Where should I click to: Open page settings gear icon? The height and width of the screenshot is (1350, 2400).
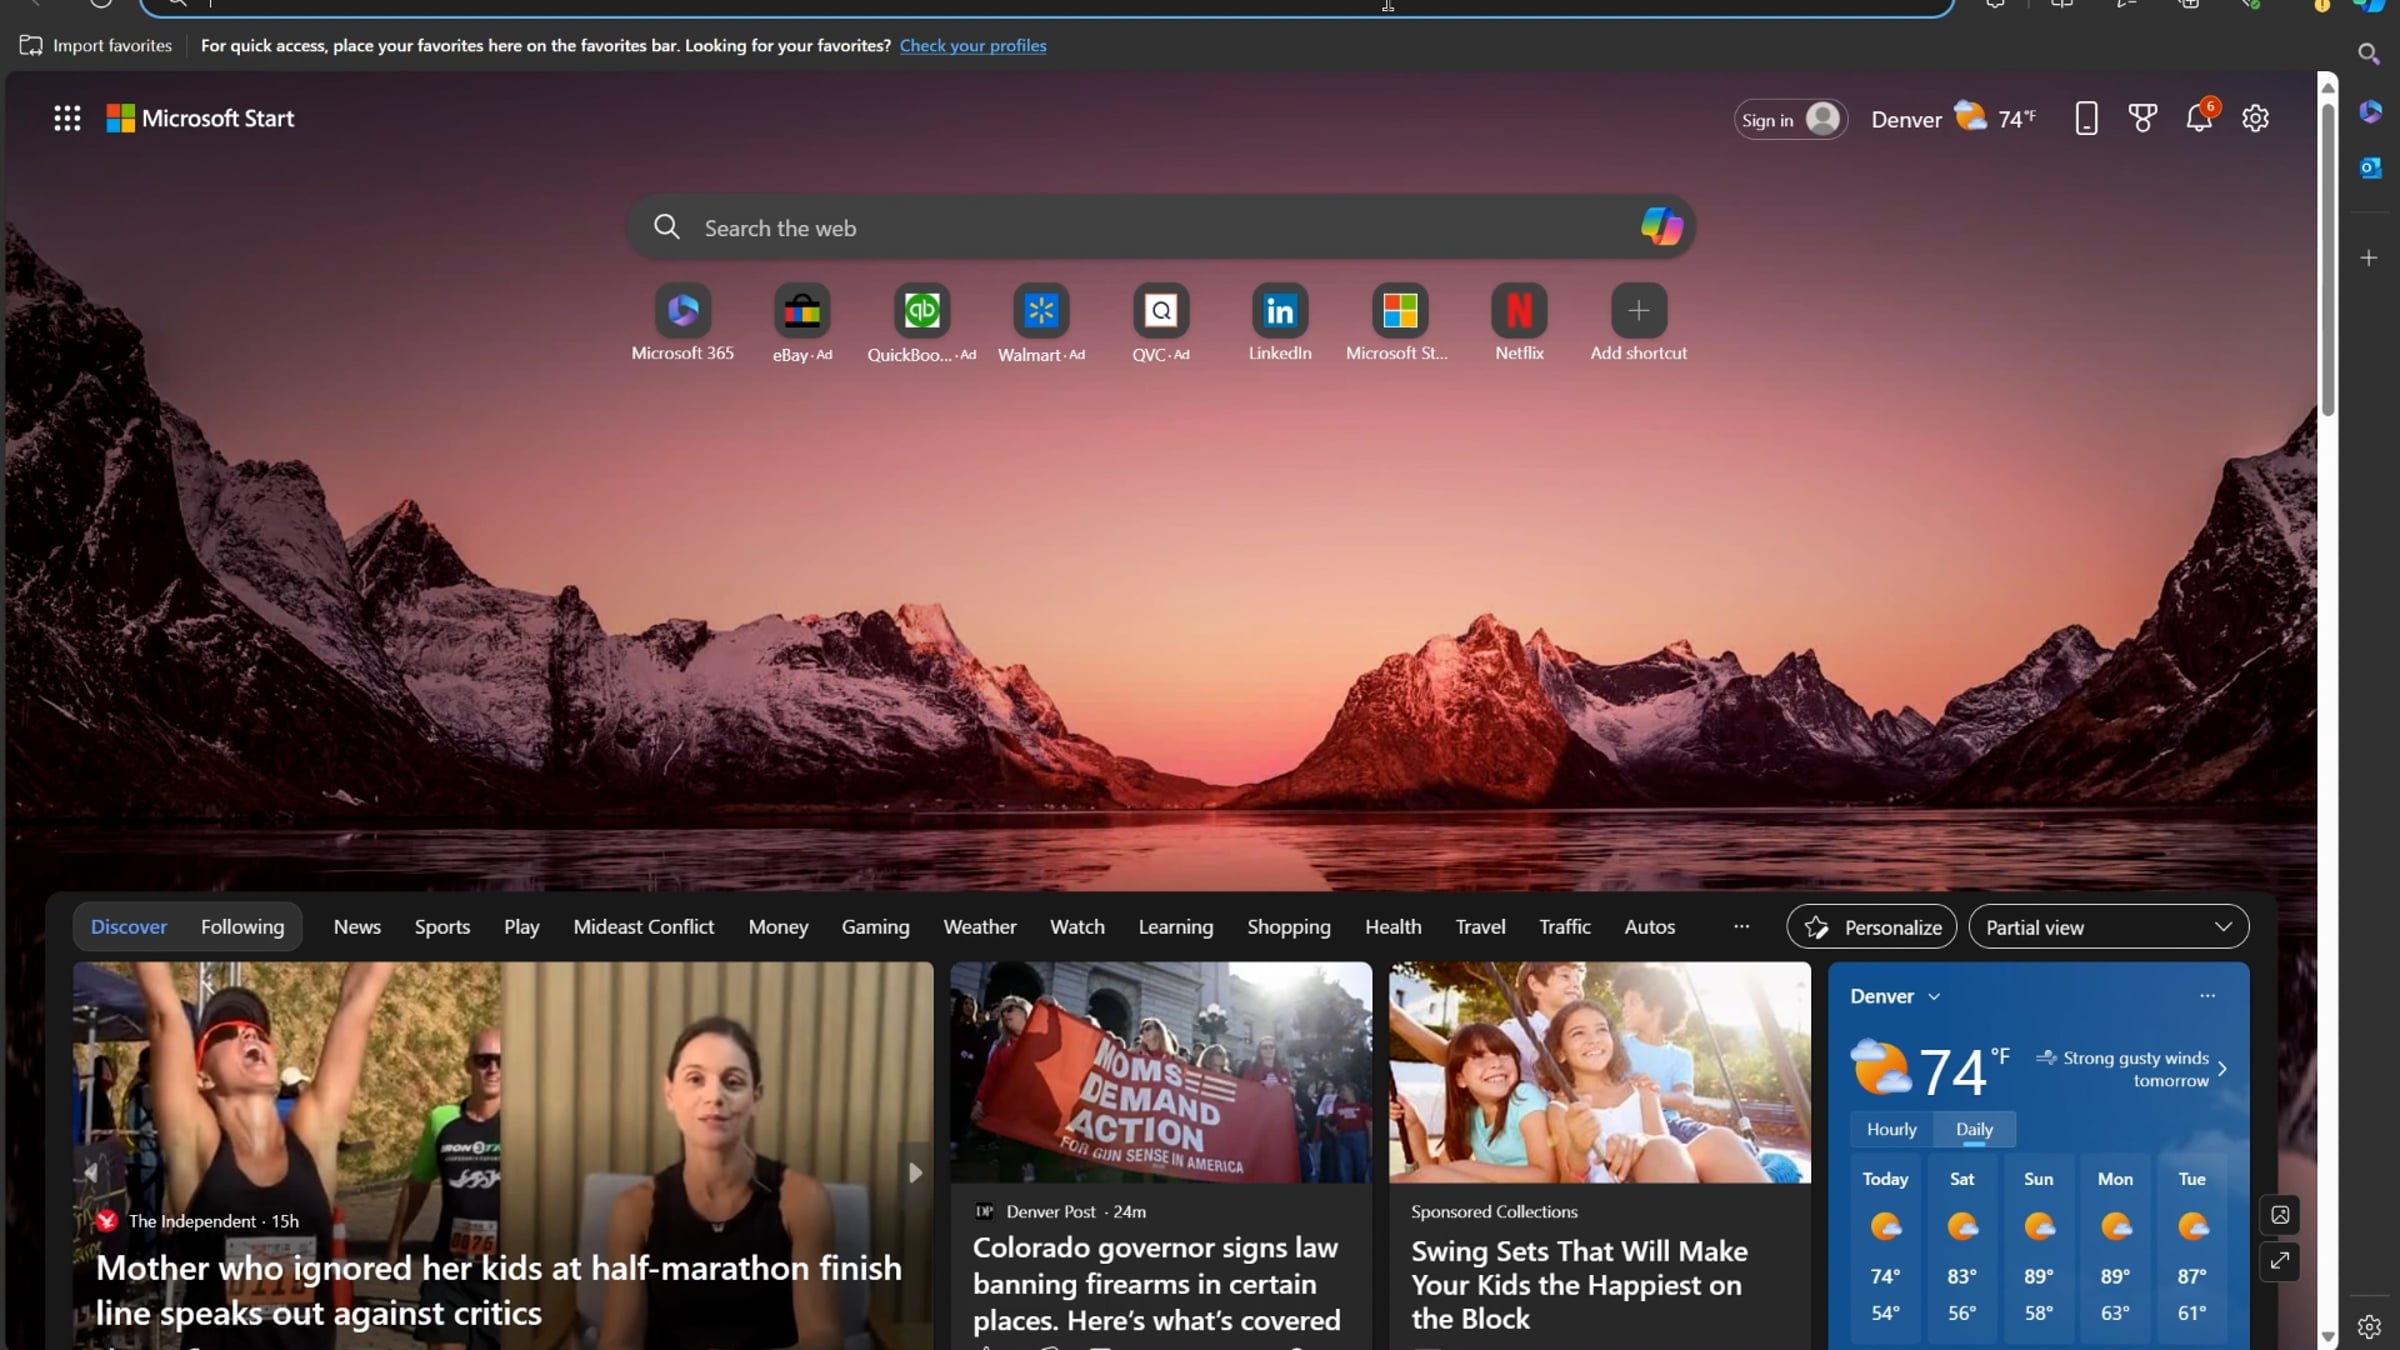coord(2255,118)
